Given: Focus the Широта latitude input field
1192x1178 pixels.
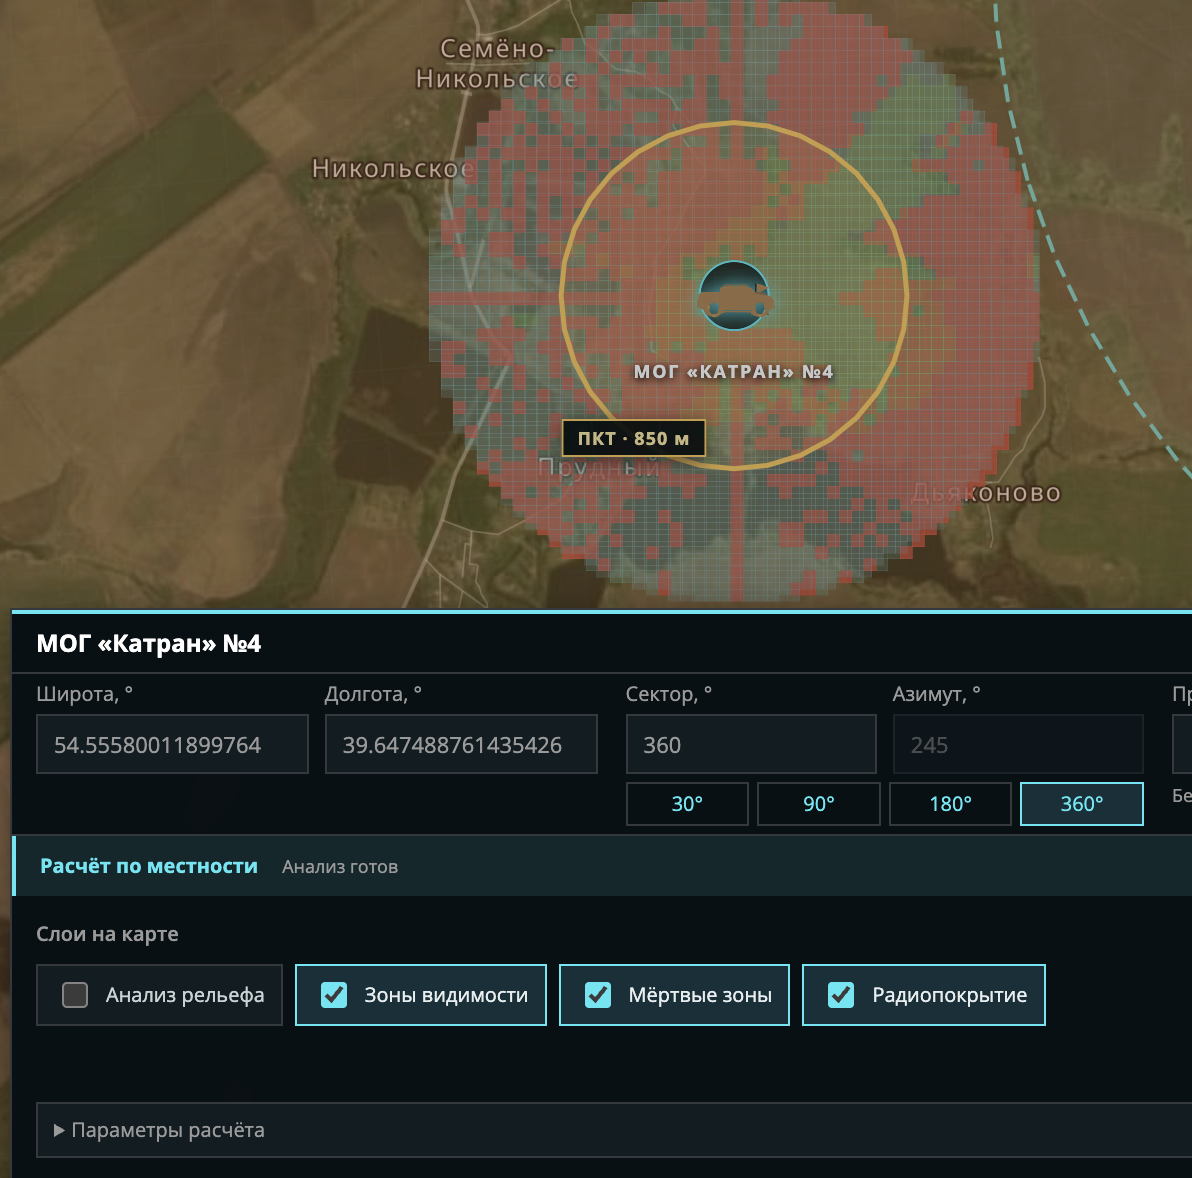Looking at the screenshot, I should click(x=173, y=744).
